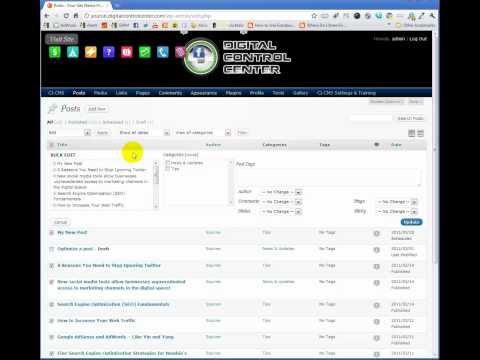This screenshot has height=360, width=480.
Task: Open the Comments menu in navigation bar
Action: click(x=170, y=93)
